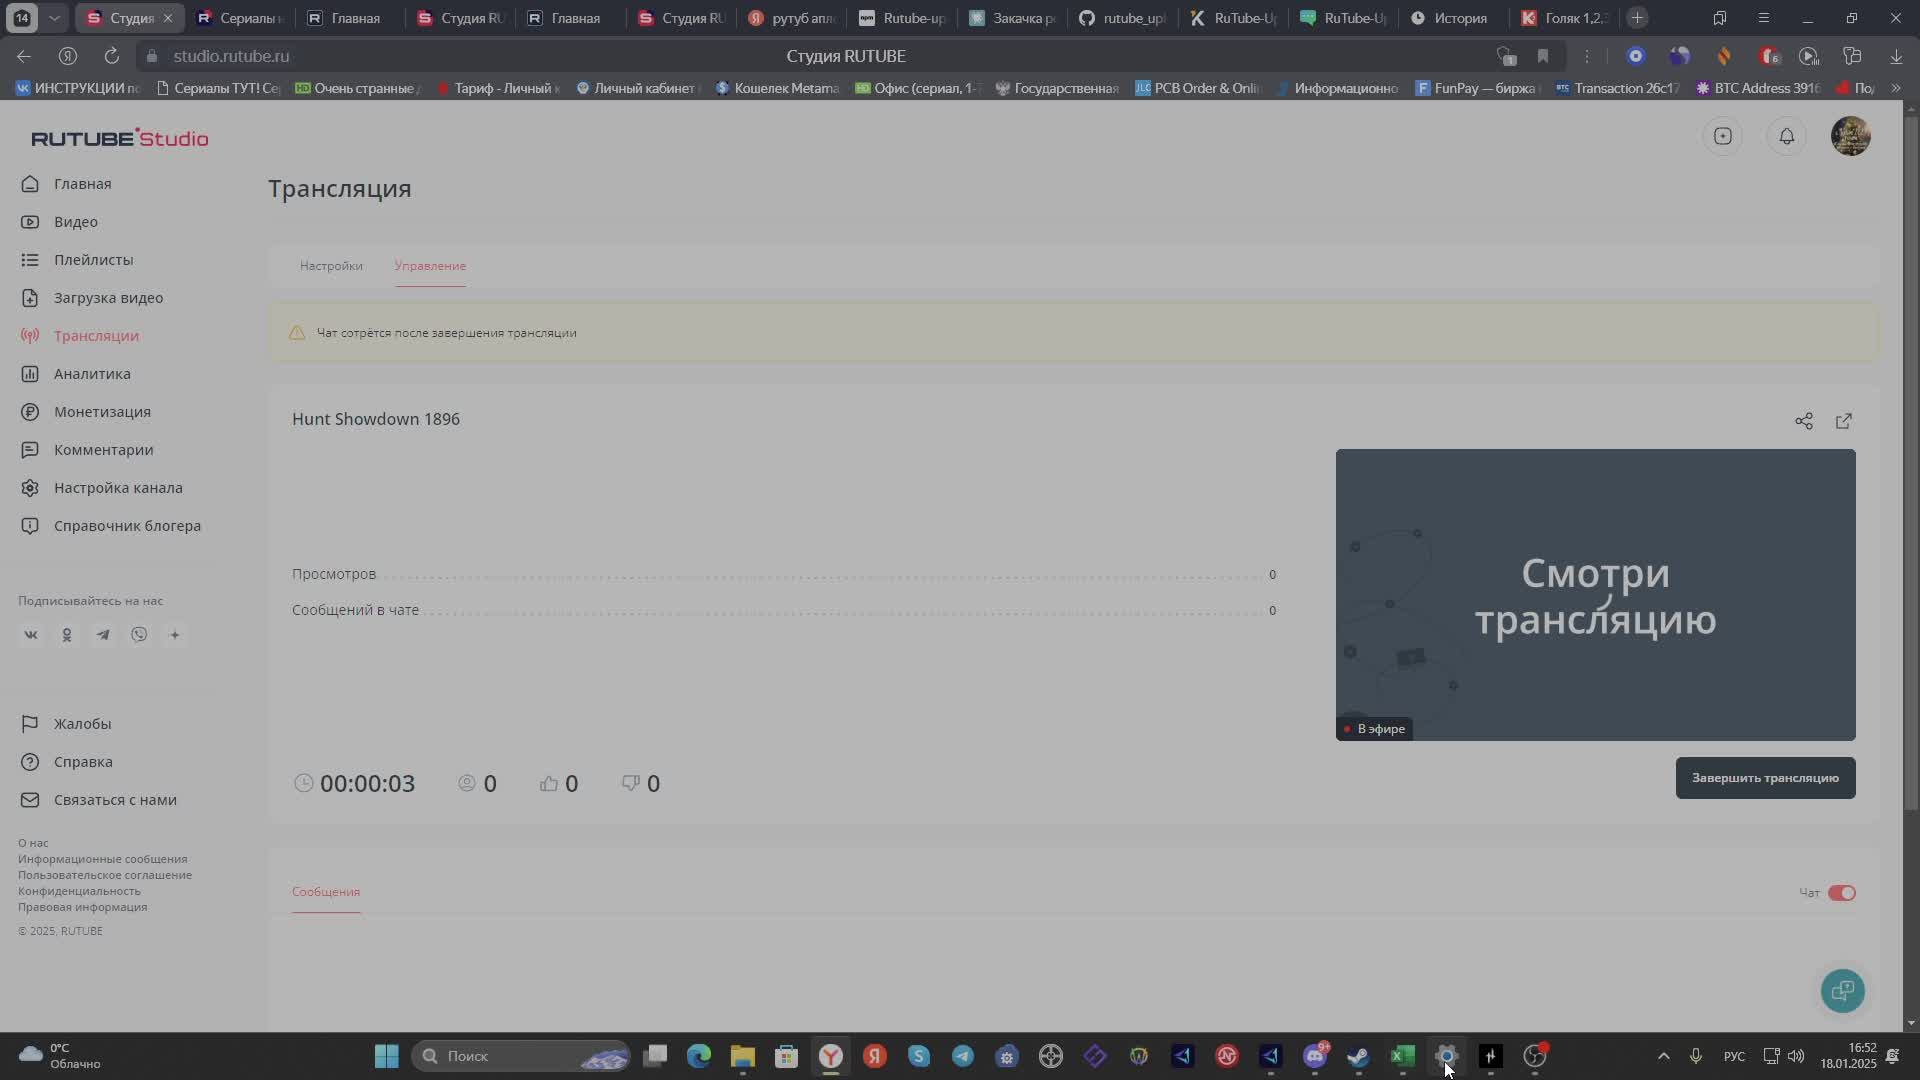1920x1080 pixels.
Task: Open the Кошелек Metama bookmark
Action: point(777,88)
